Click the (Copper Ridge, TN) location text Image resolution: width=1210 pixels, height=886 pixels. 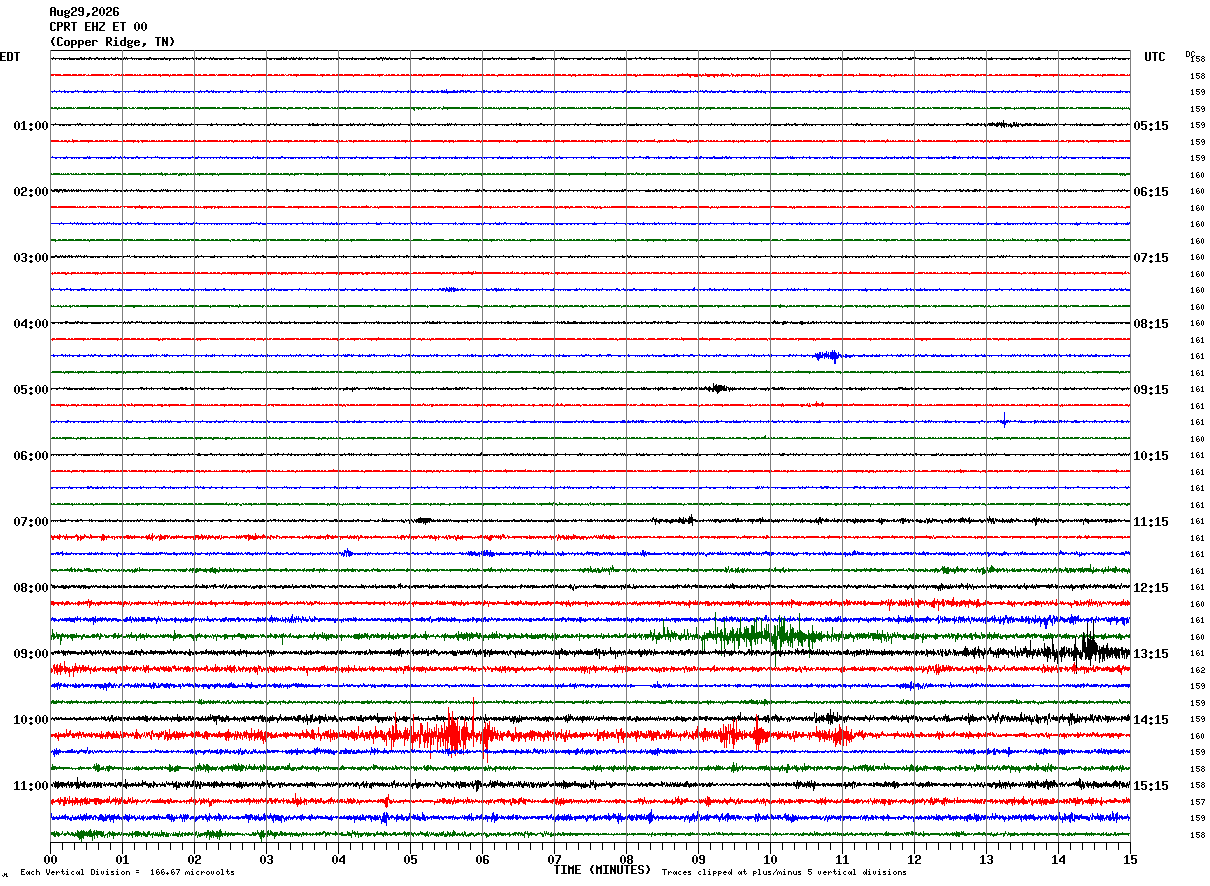(112, 42)
